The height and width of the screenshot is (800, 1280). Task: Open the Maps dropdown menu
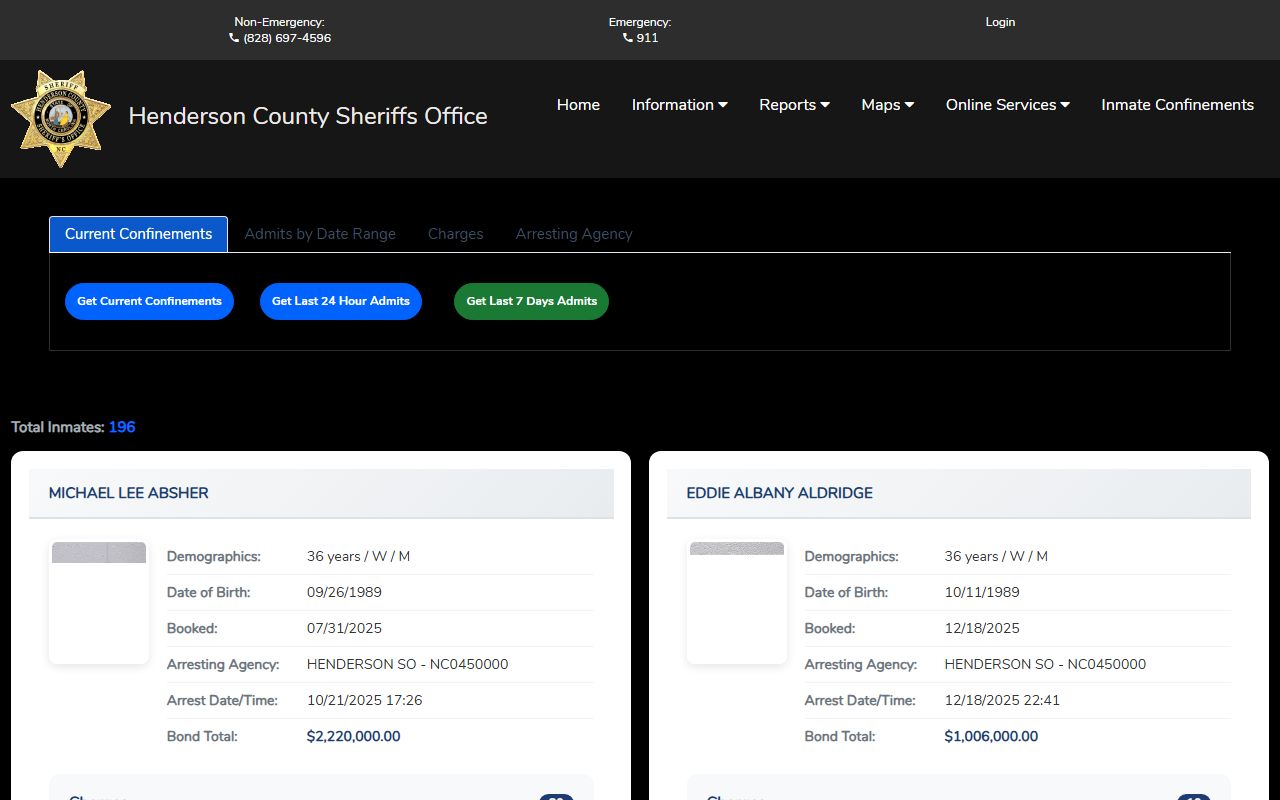coord(888,105)
